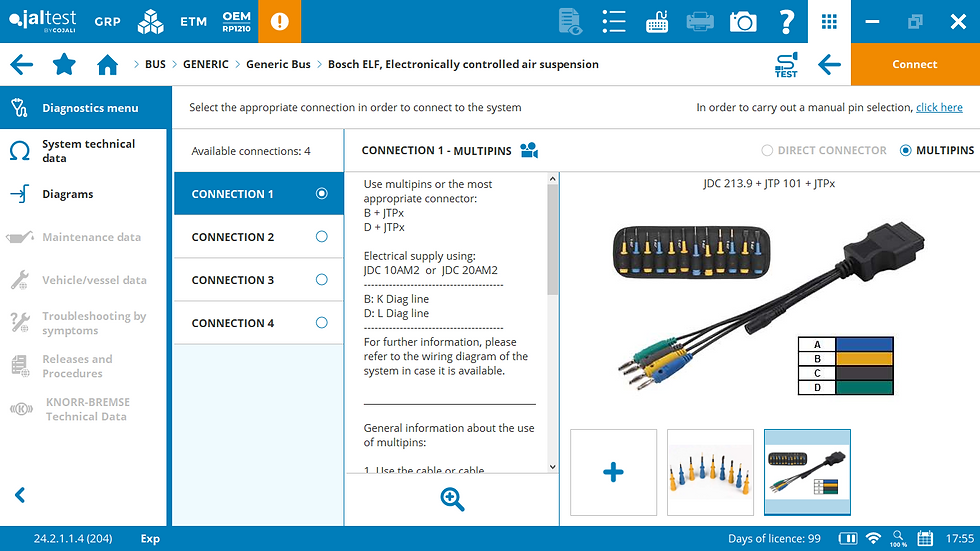Click the Jaltest logo in top bar
The image size is (980, 551).
click(x=42, y=21)
